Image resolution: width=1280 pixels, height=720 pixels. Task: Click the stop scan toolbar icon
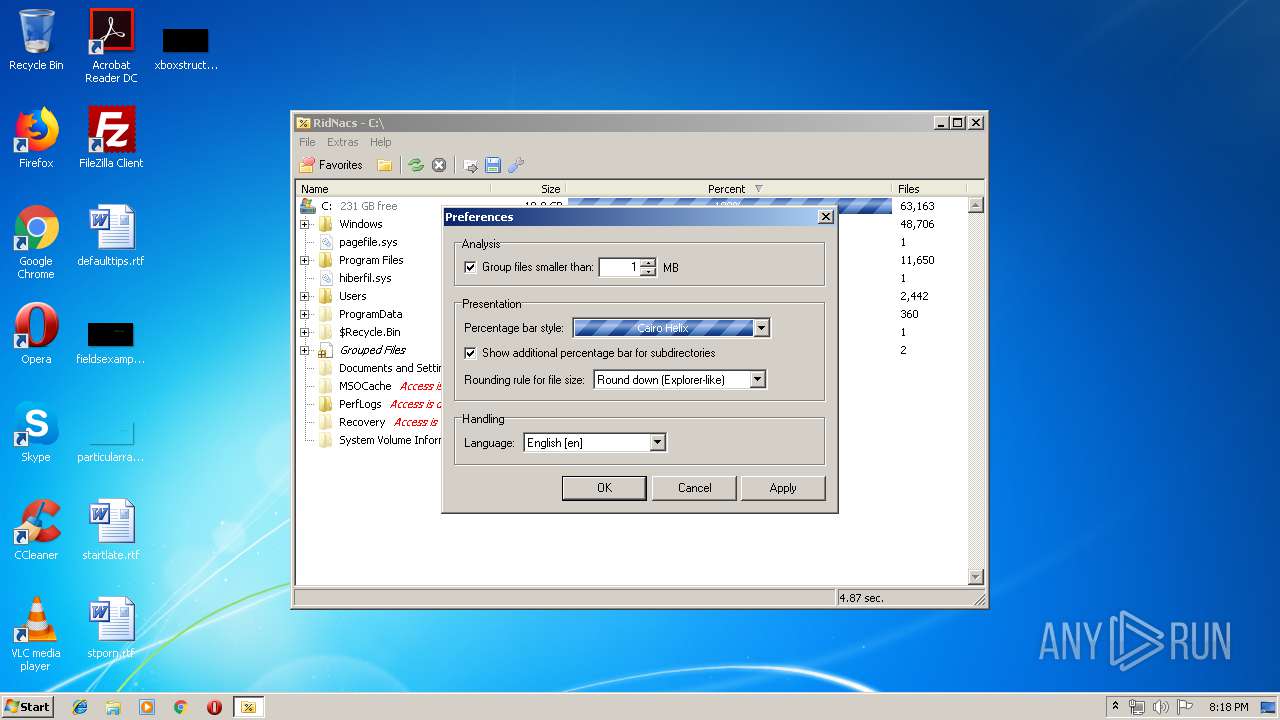pos(439,165)
